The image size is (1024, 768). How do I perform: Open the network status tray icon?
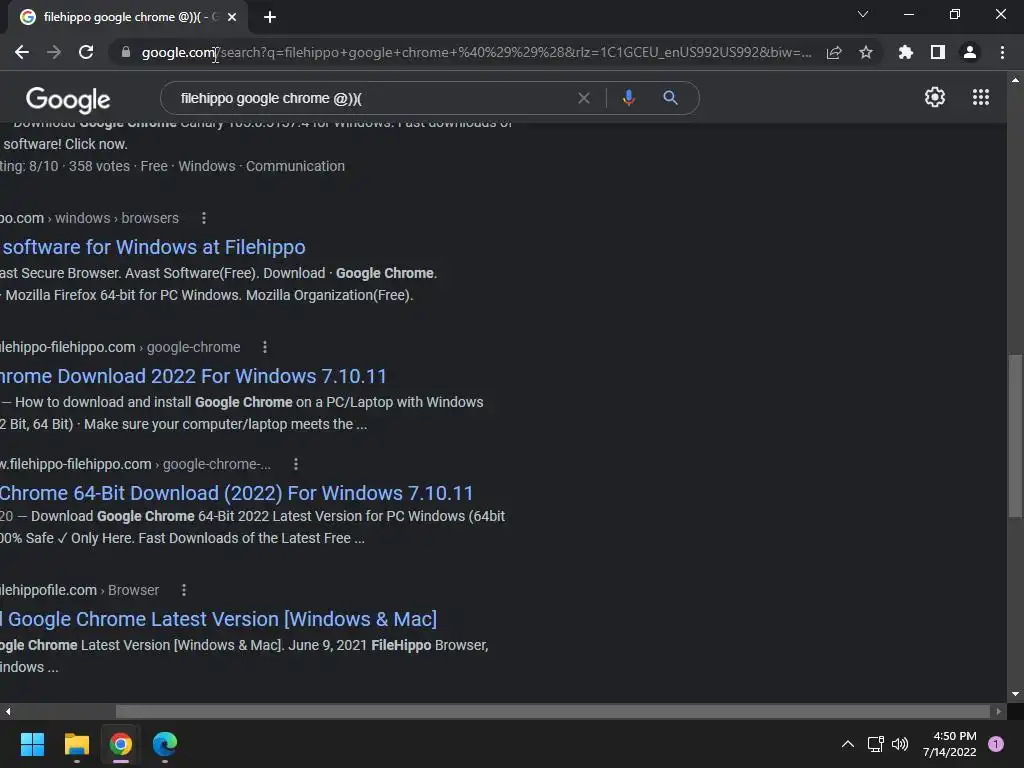(875, 744)
